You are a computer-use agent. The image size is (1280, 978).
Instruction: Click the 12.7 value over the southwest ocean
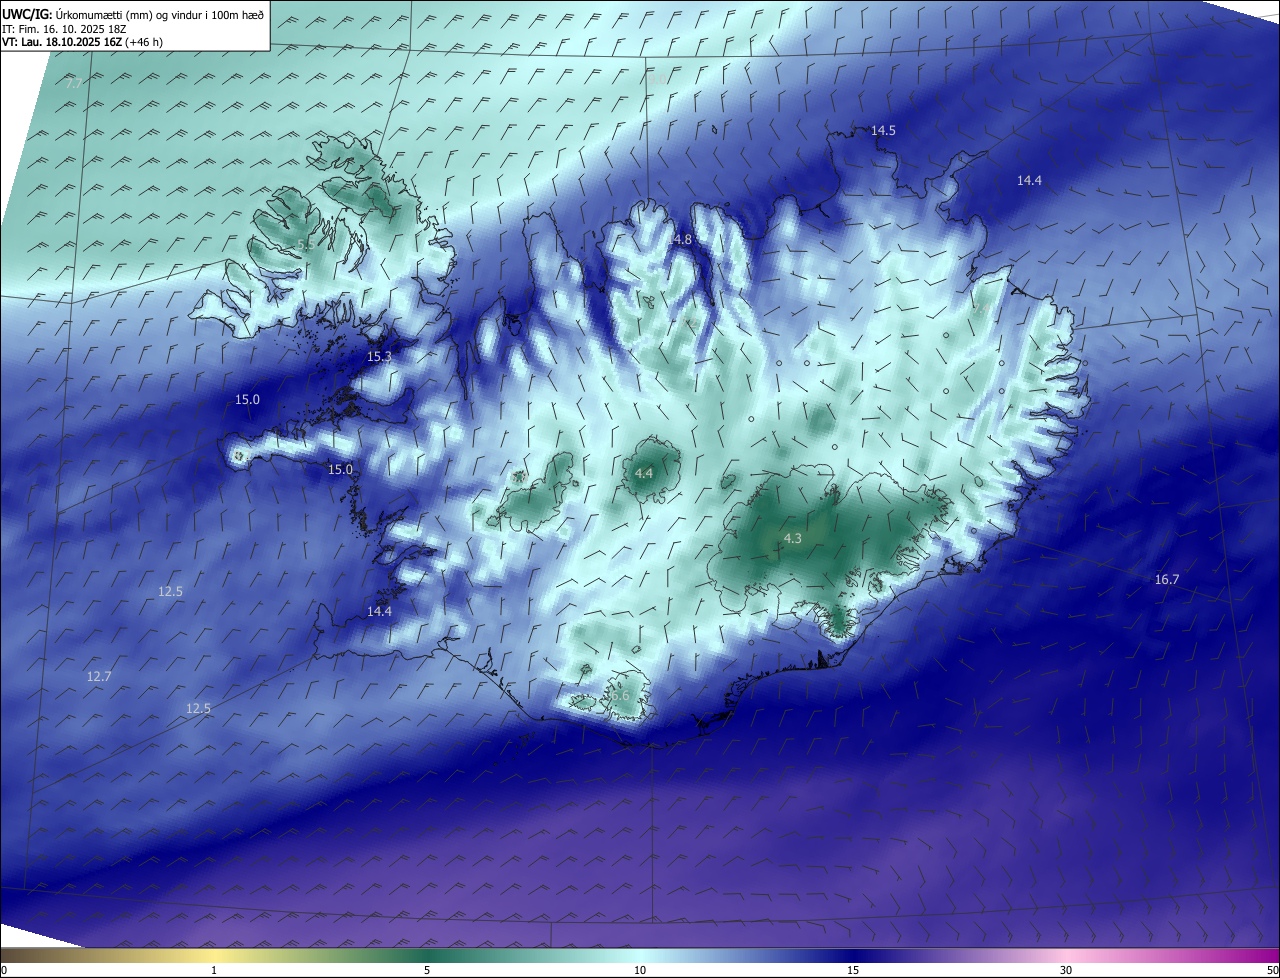pyautogui.click(x=98, y=677)
